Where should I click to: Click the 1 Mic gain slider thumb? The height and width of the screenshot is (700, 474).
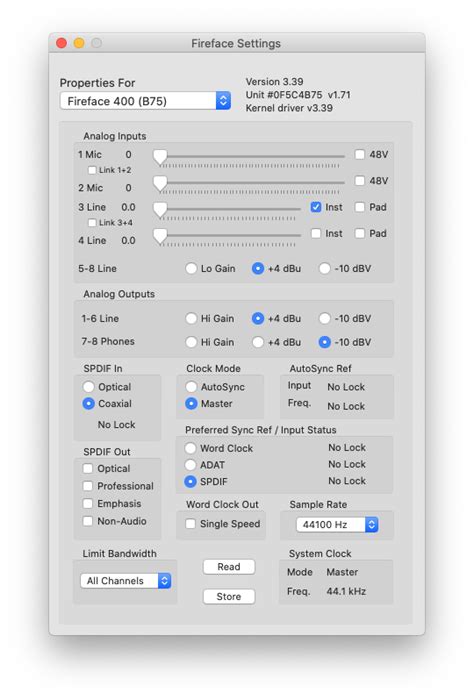(160, 157)
